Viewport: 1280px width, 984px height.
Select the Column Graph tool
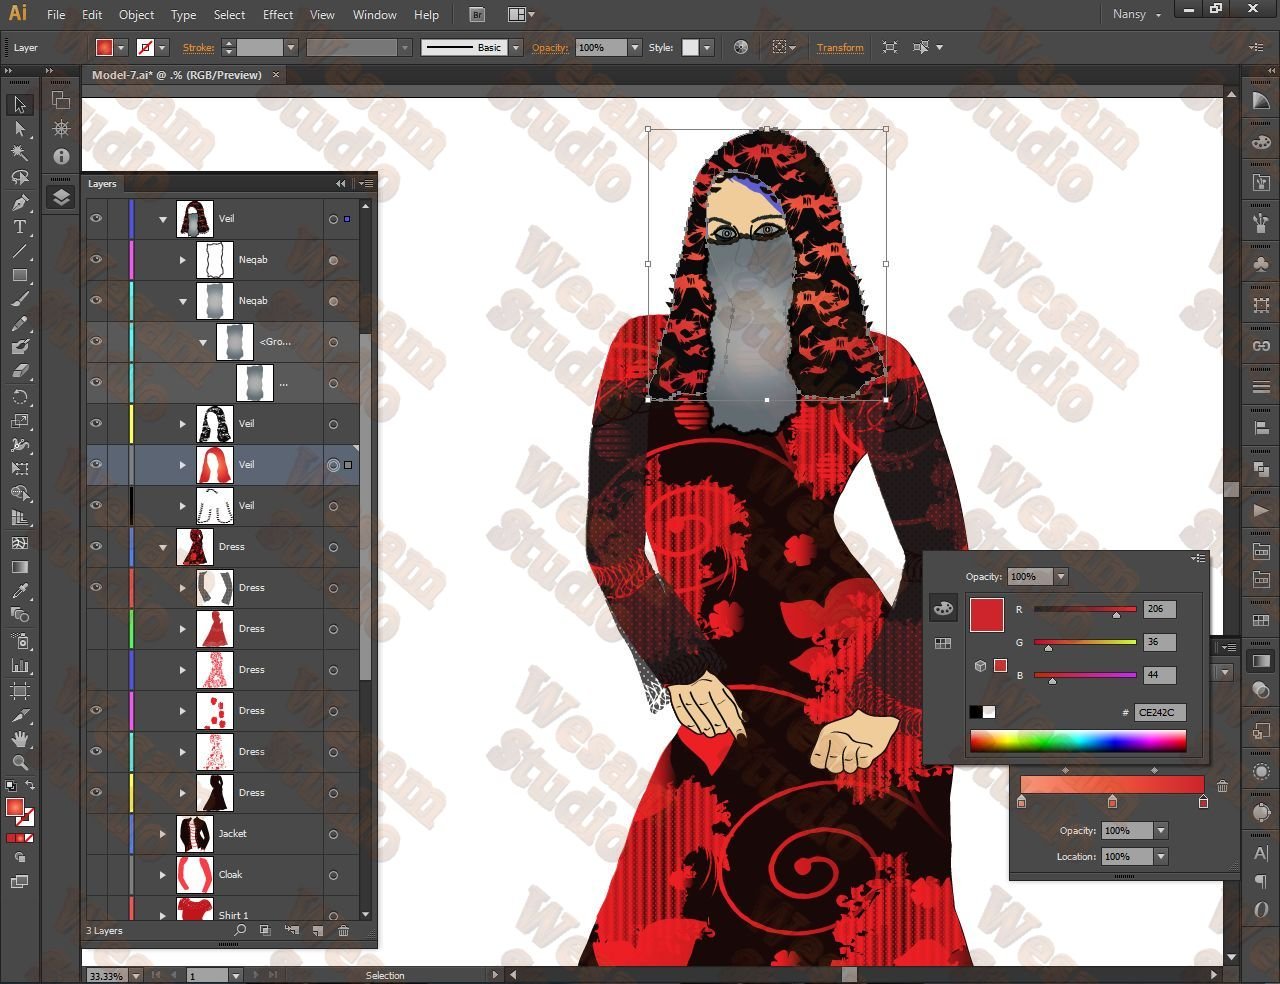click(20, 665)
